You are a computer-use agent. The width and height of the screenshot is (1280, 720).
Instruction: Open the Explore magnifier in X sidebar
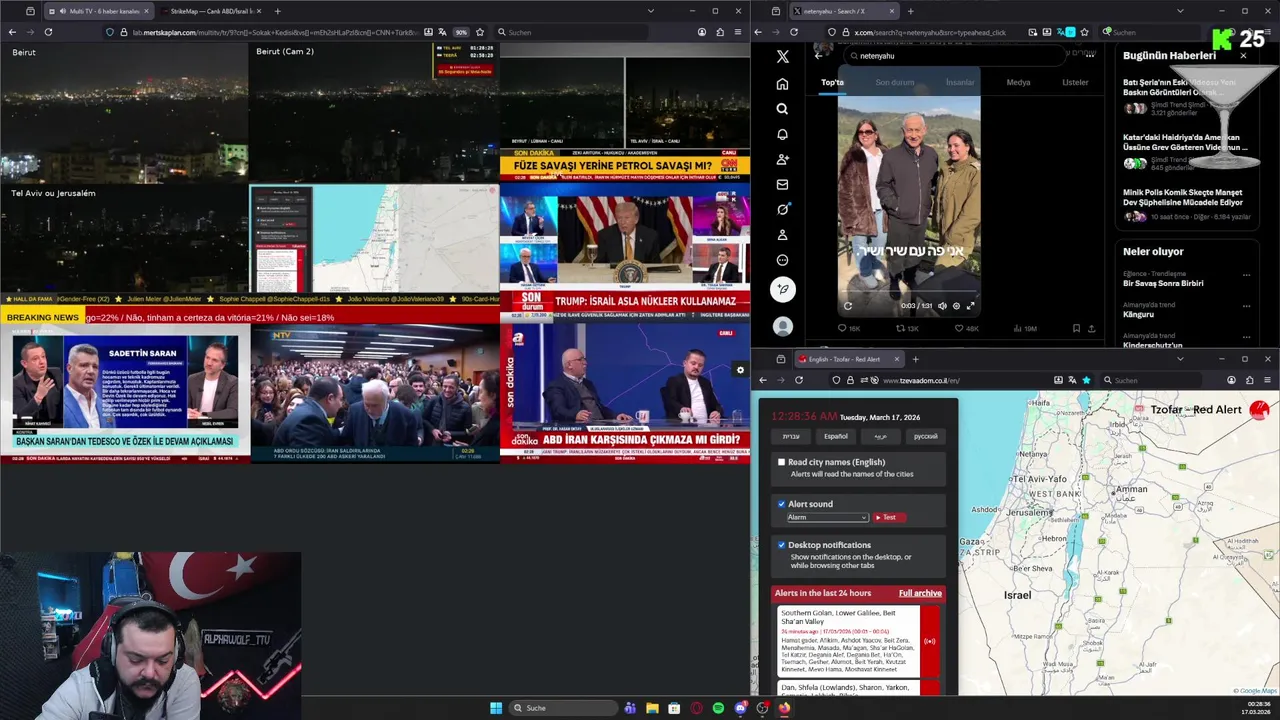coord(782,109)
